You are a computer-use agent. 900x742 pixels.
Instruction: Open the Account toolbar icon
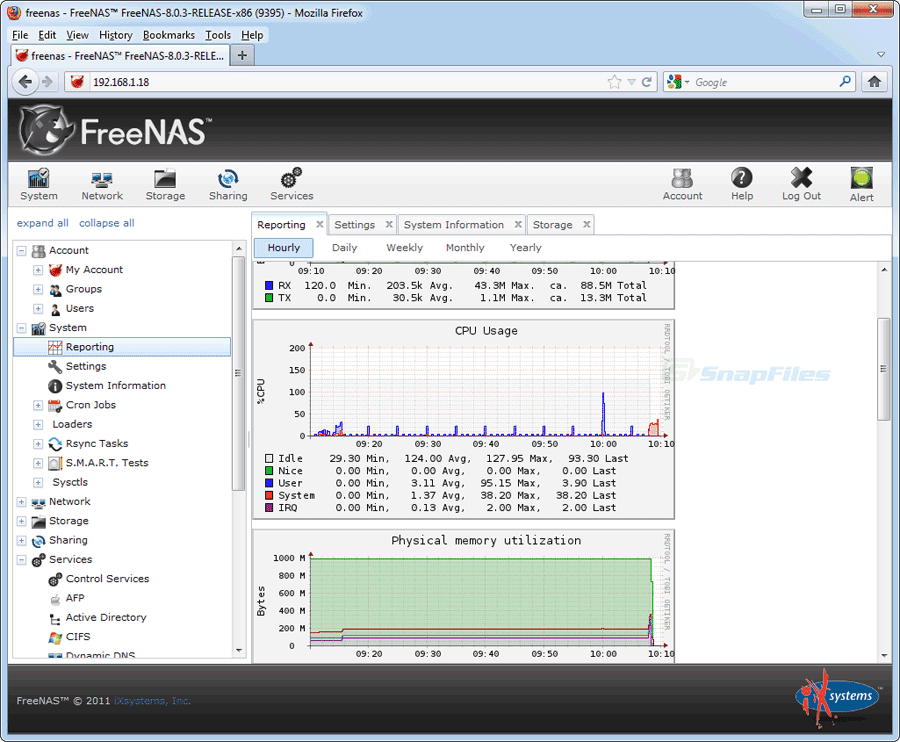pyautogui.click(x=682, y=184)
